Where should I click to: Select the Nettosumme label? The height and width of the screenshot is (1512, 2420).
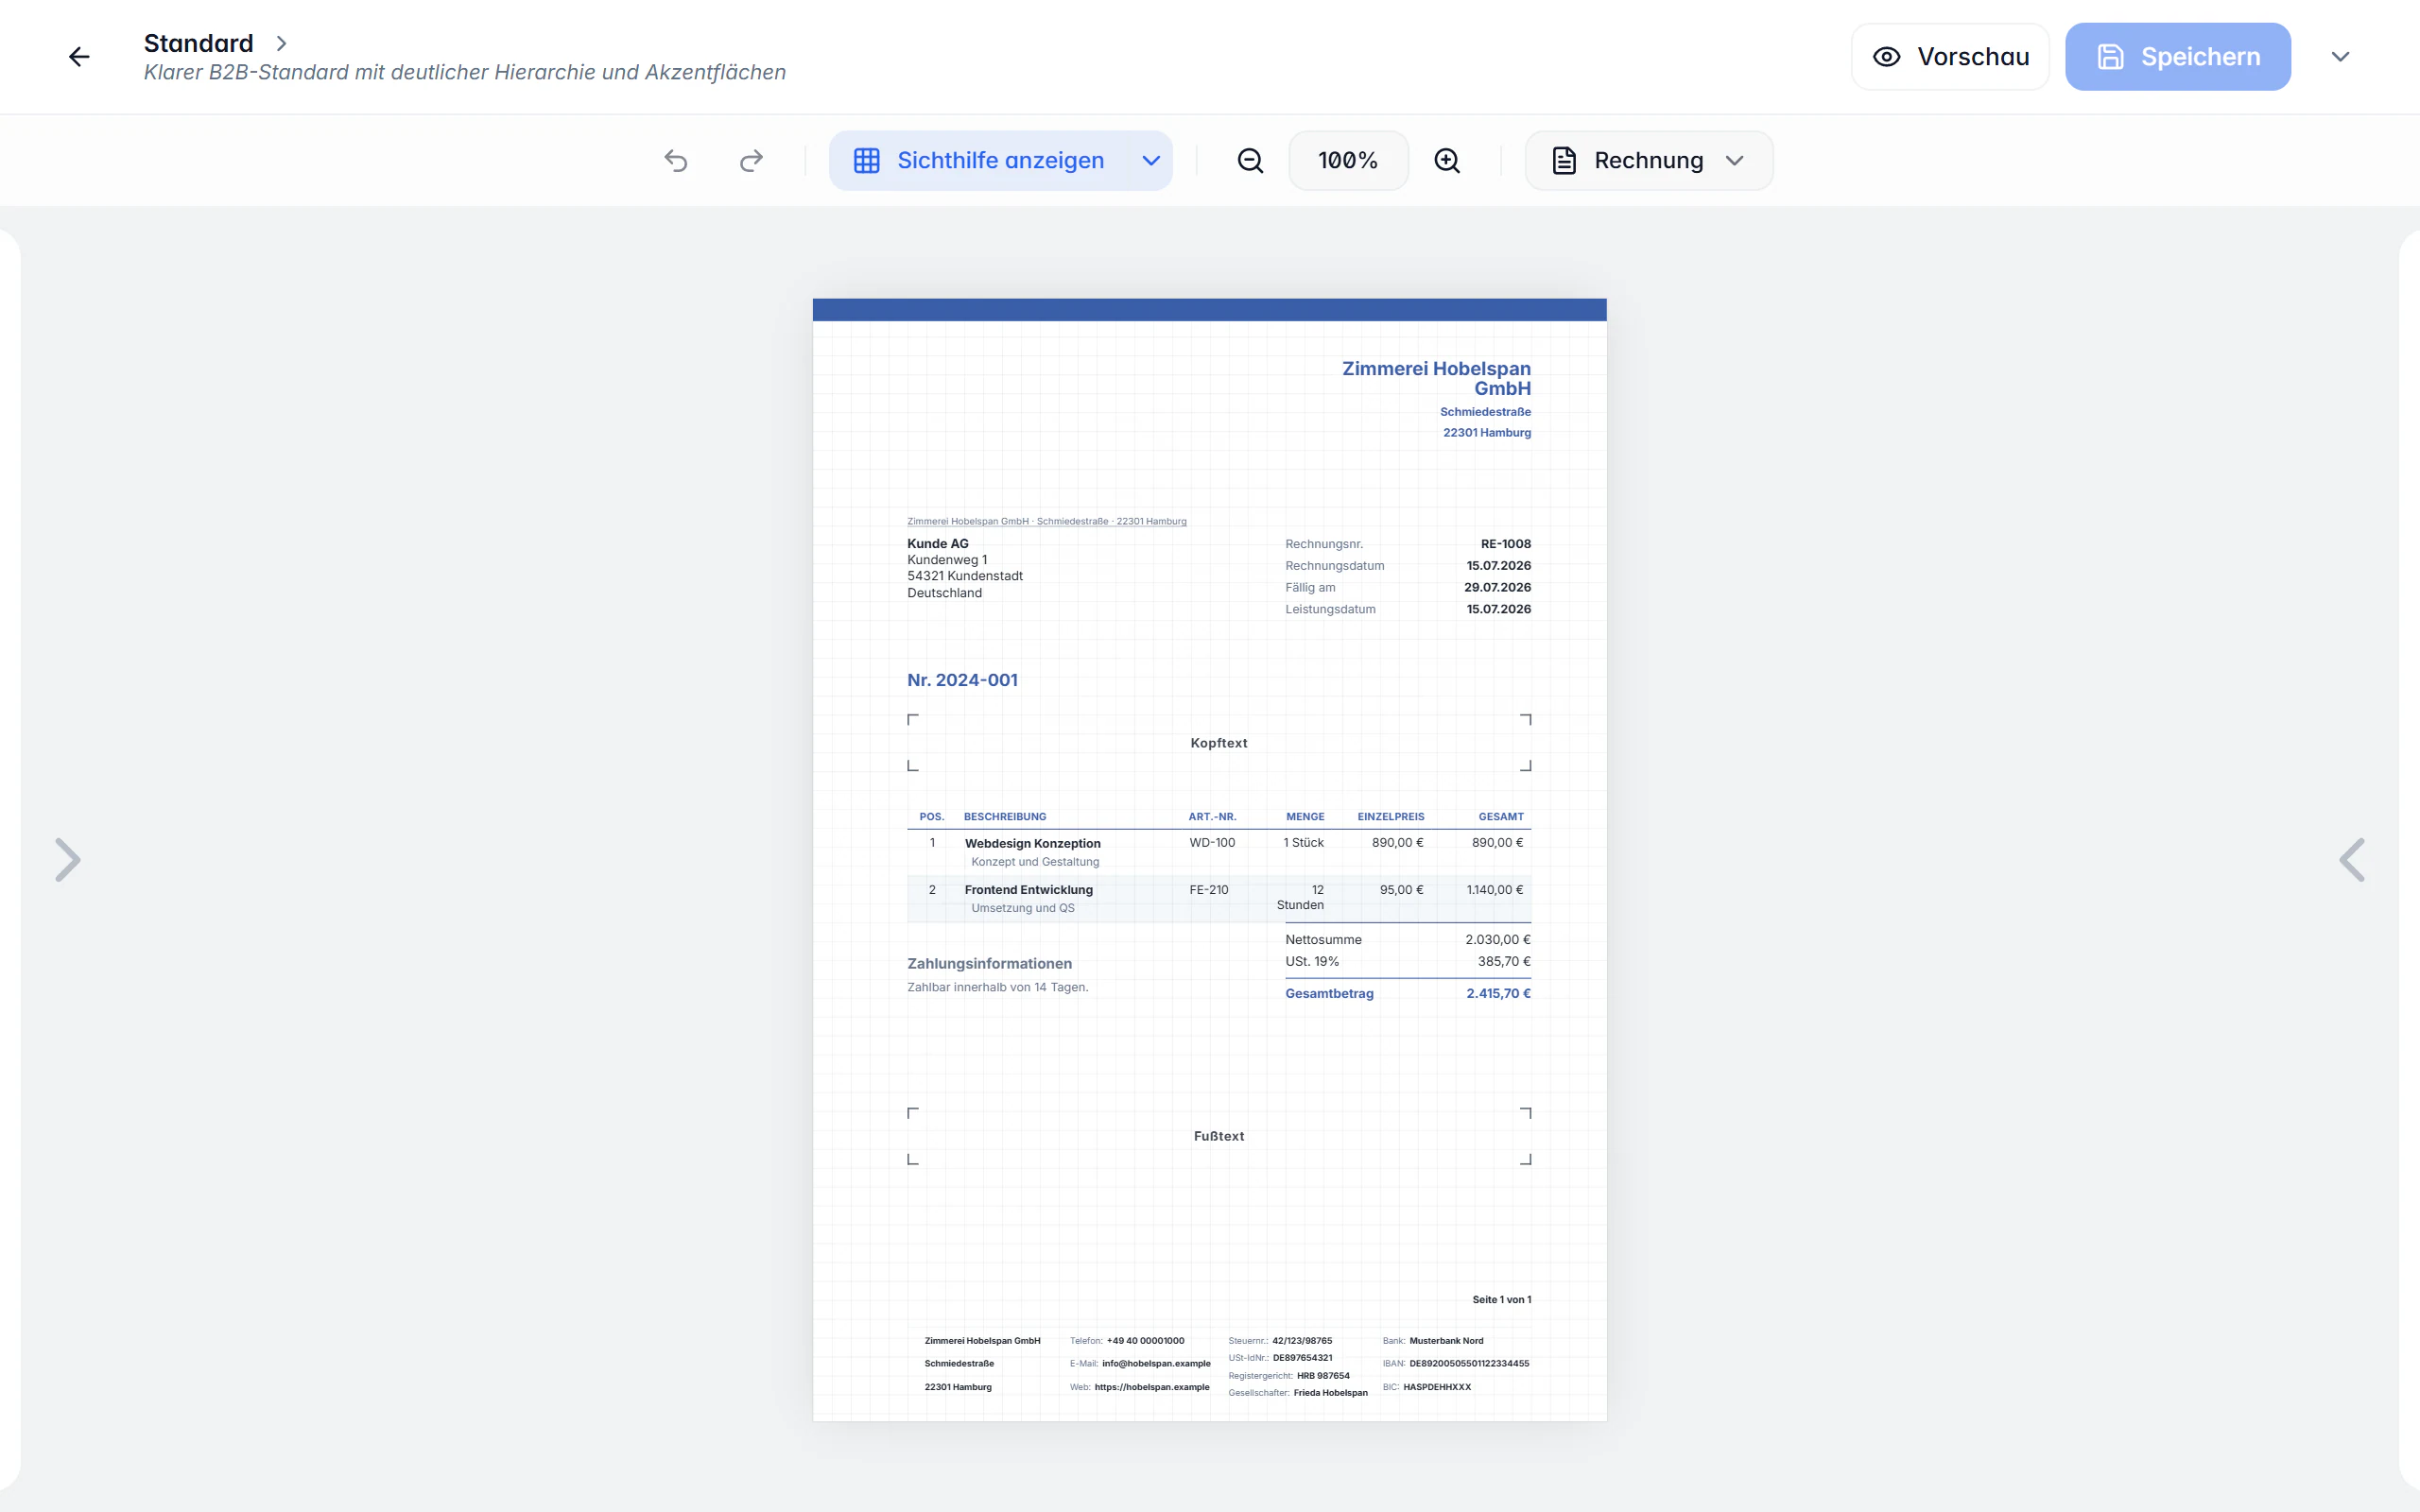(x=1323, y=940)
